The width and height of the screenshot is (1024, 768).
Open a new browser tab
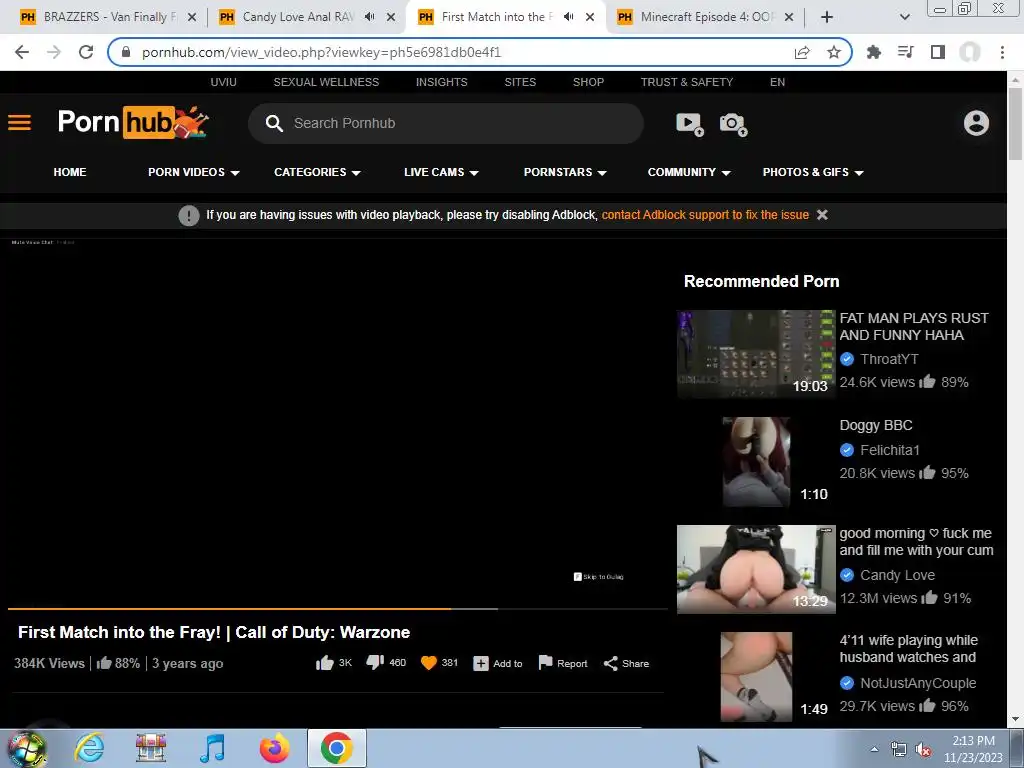point(827,17)
